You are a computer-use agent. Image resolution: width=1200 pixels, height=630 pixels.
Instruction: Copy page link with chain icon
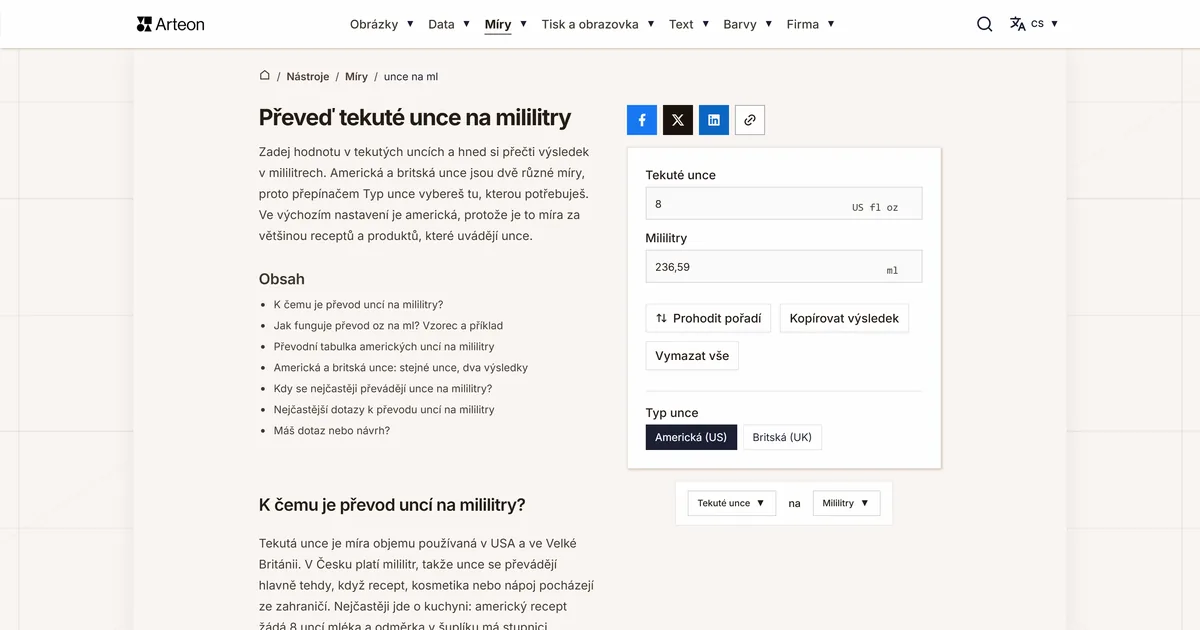(x=750, y=120)
